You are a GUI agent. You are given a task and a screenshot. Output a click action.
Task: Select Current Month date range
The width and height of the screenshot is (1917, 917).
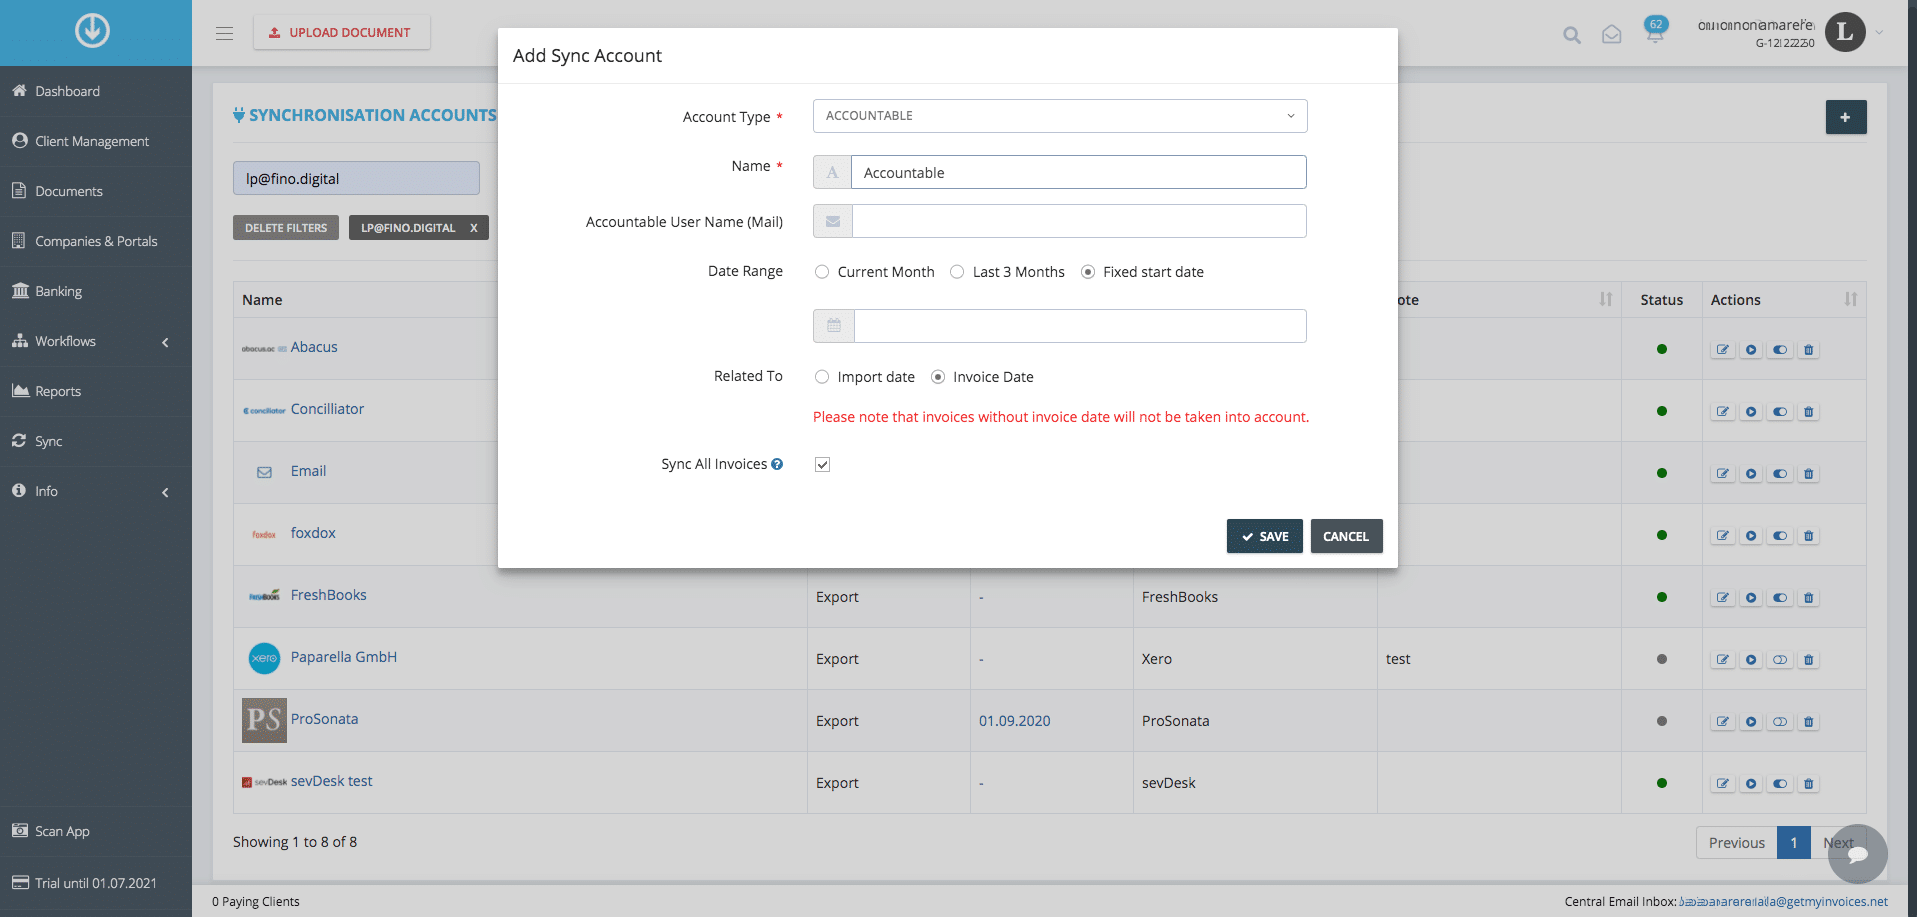tap(822, 272)
